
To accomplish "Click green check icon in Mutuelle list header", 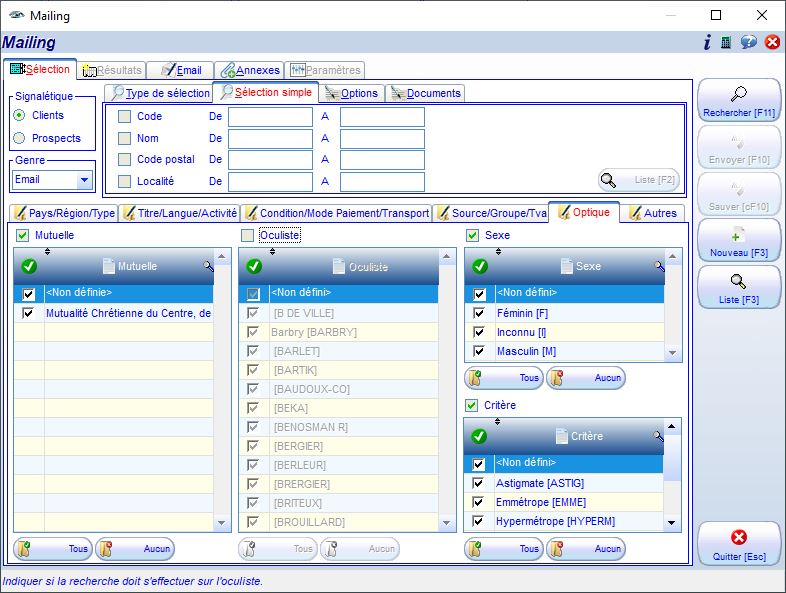I will [29, 266].
